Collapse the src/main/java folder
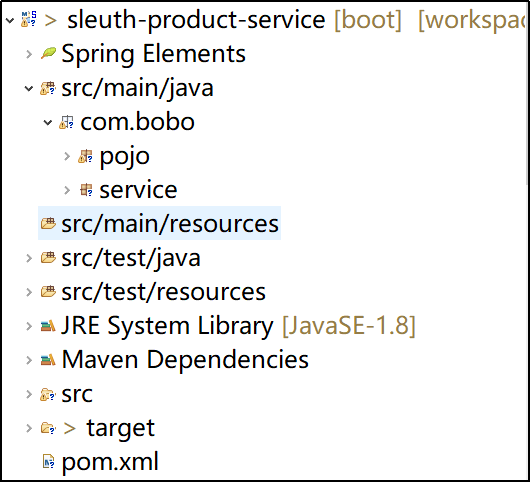 point(29,89)
